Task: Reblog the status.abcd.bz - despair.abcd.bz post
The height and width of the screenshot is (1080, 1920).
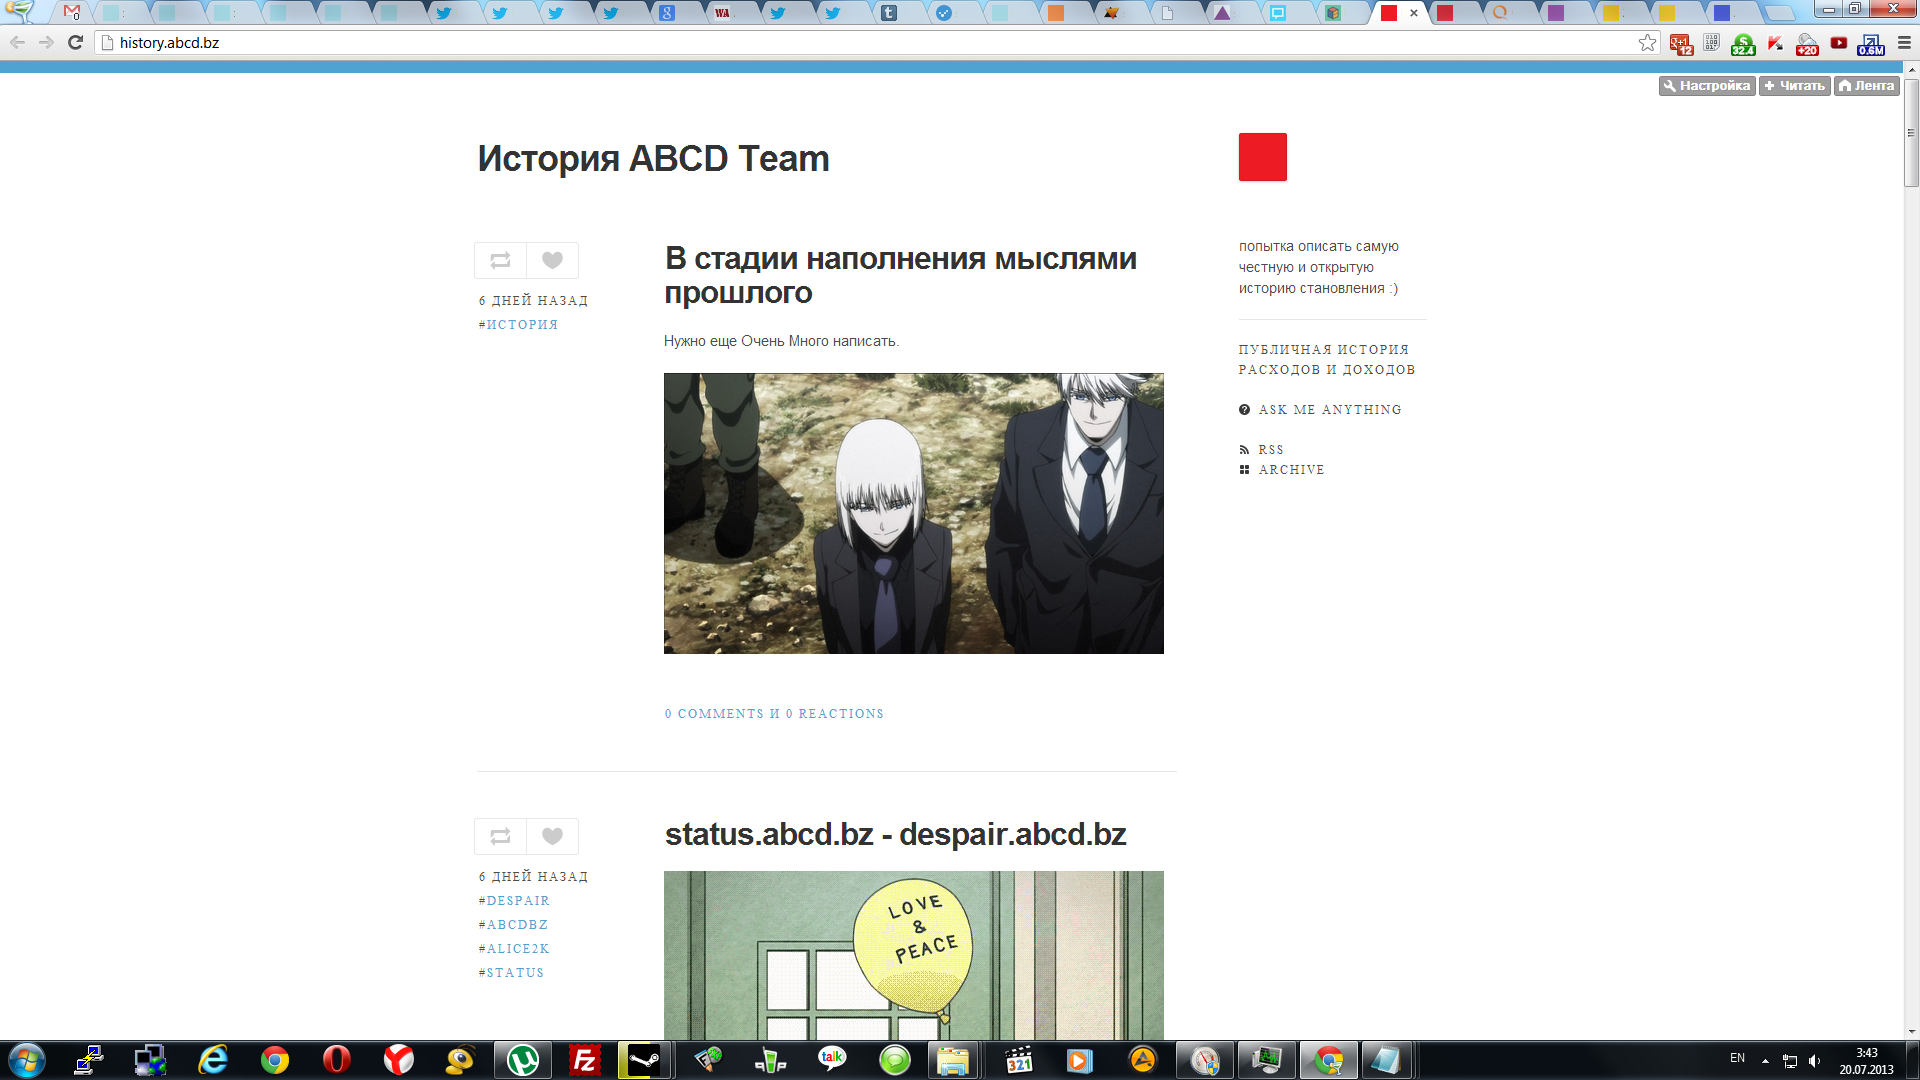Action: tap(500, 836)
